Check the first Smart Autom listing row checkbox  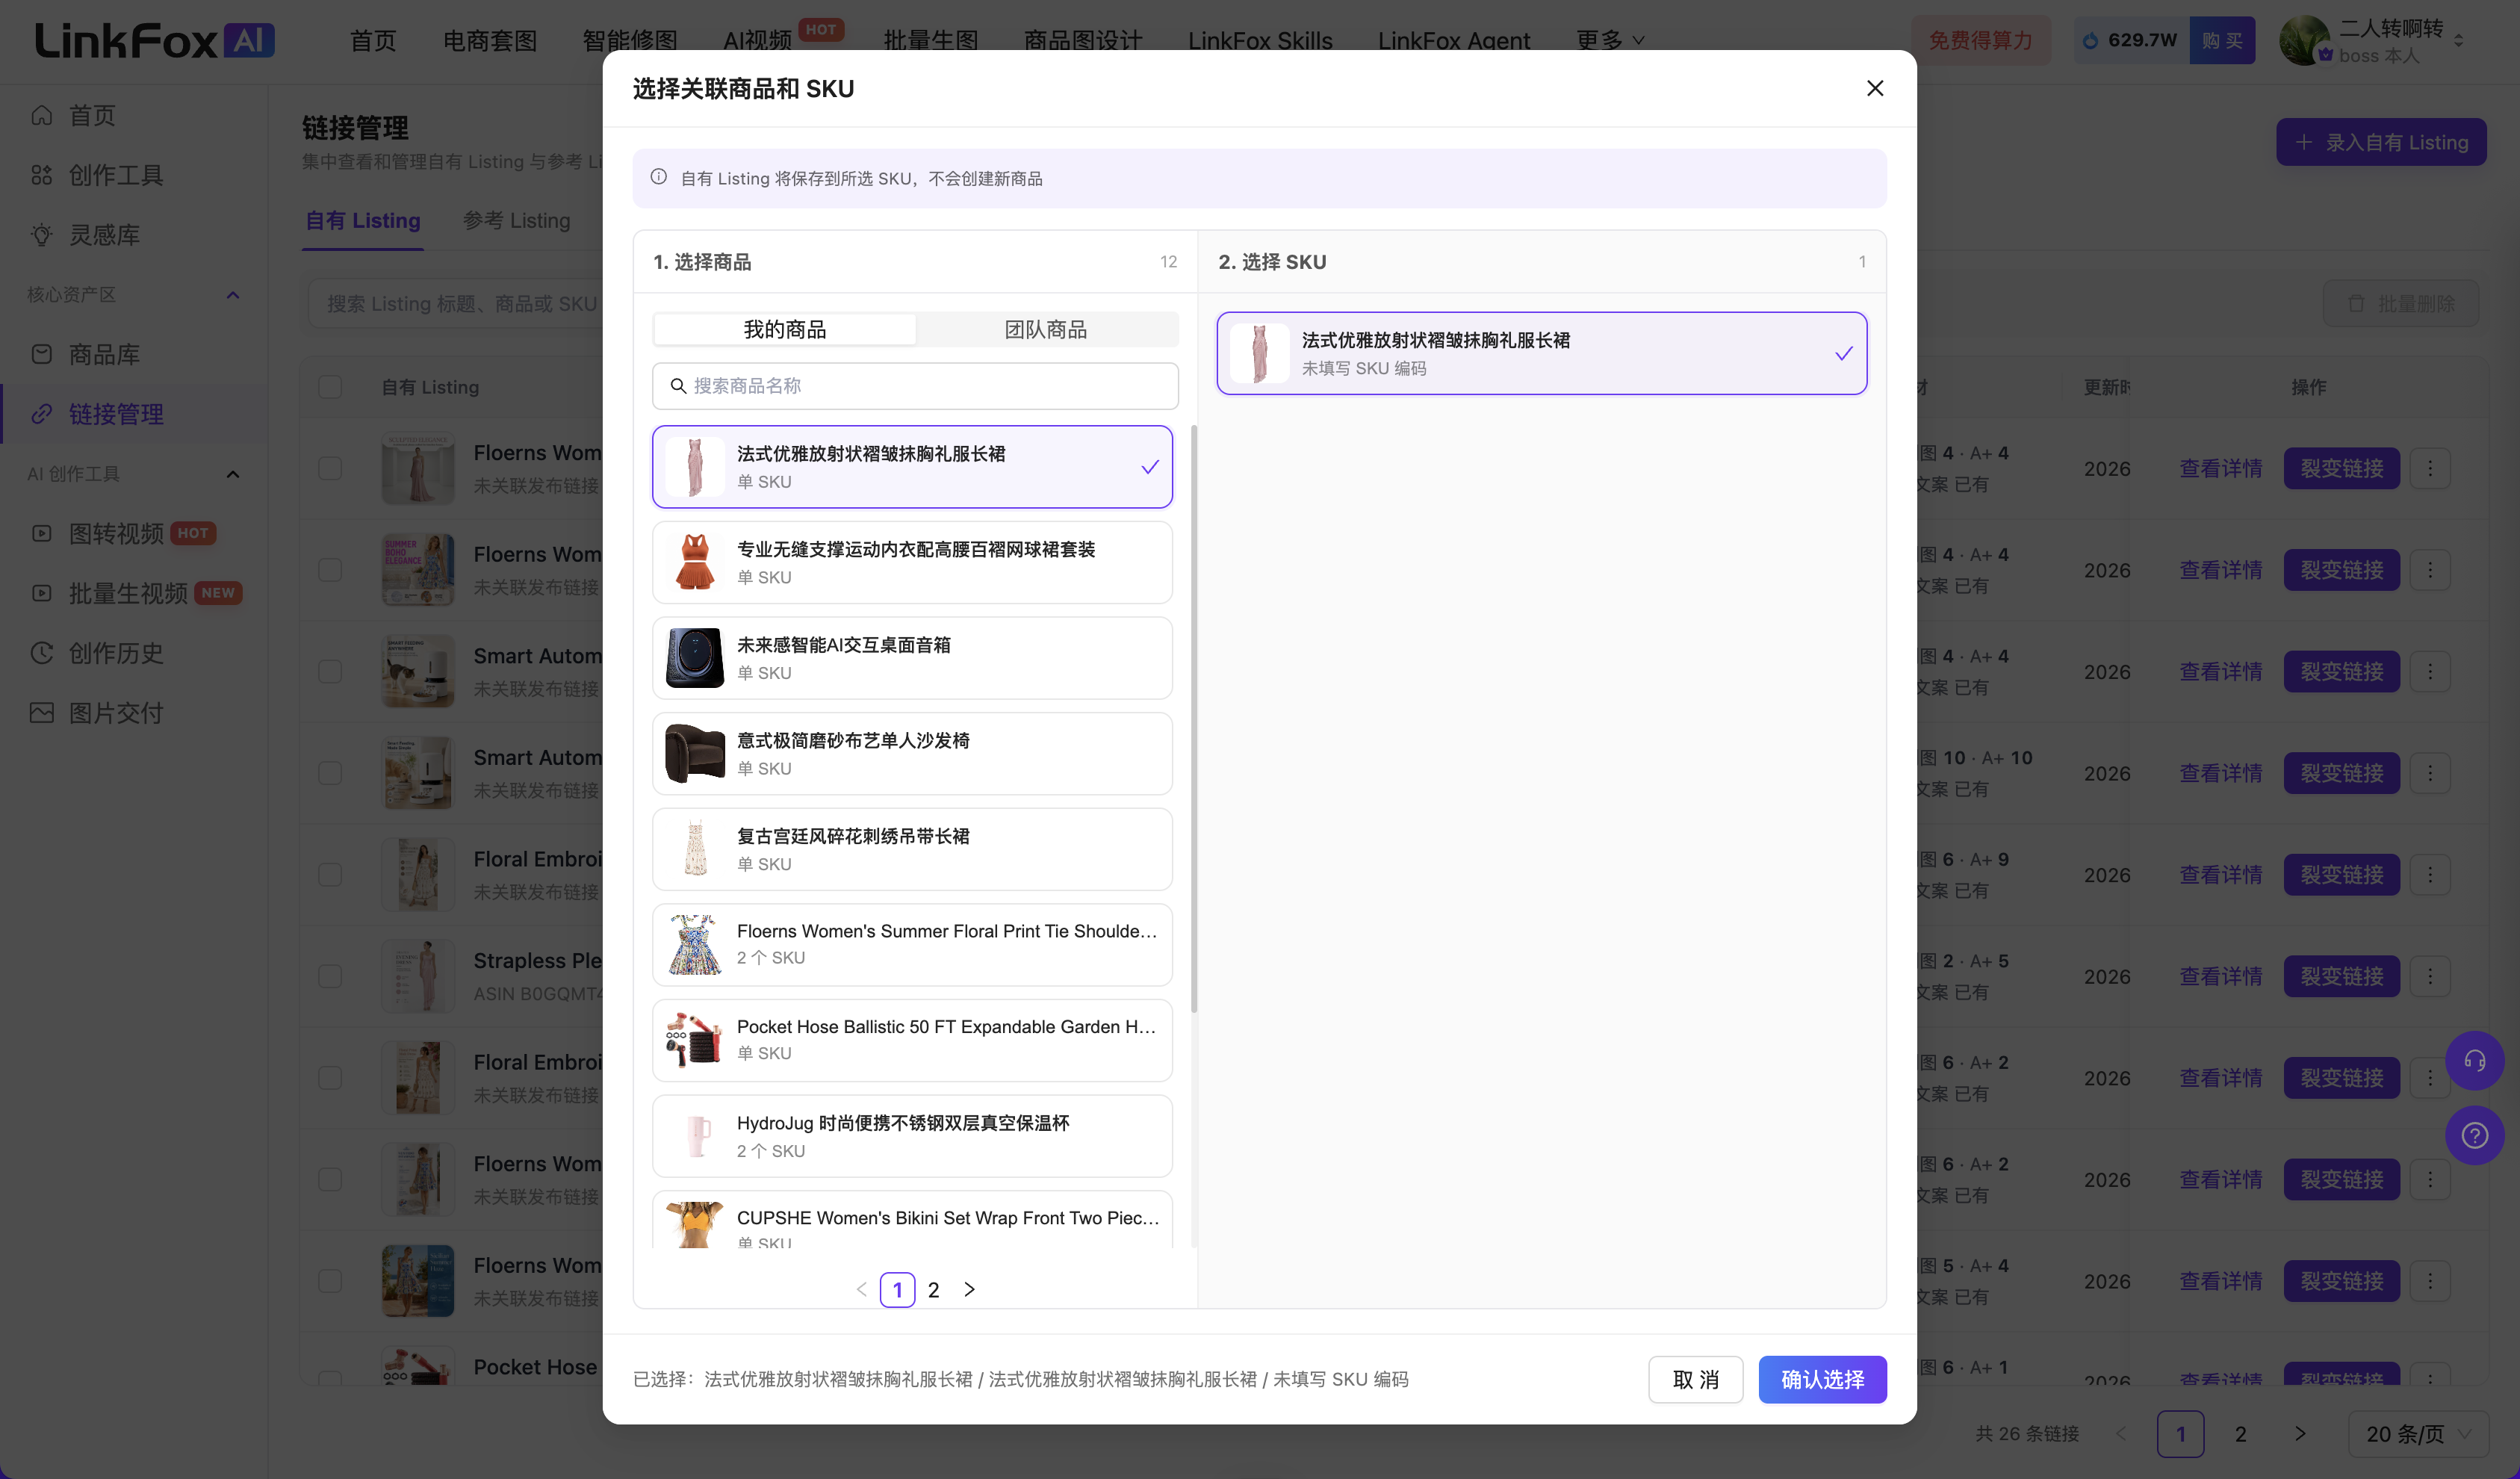pos(330,671)
